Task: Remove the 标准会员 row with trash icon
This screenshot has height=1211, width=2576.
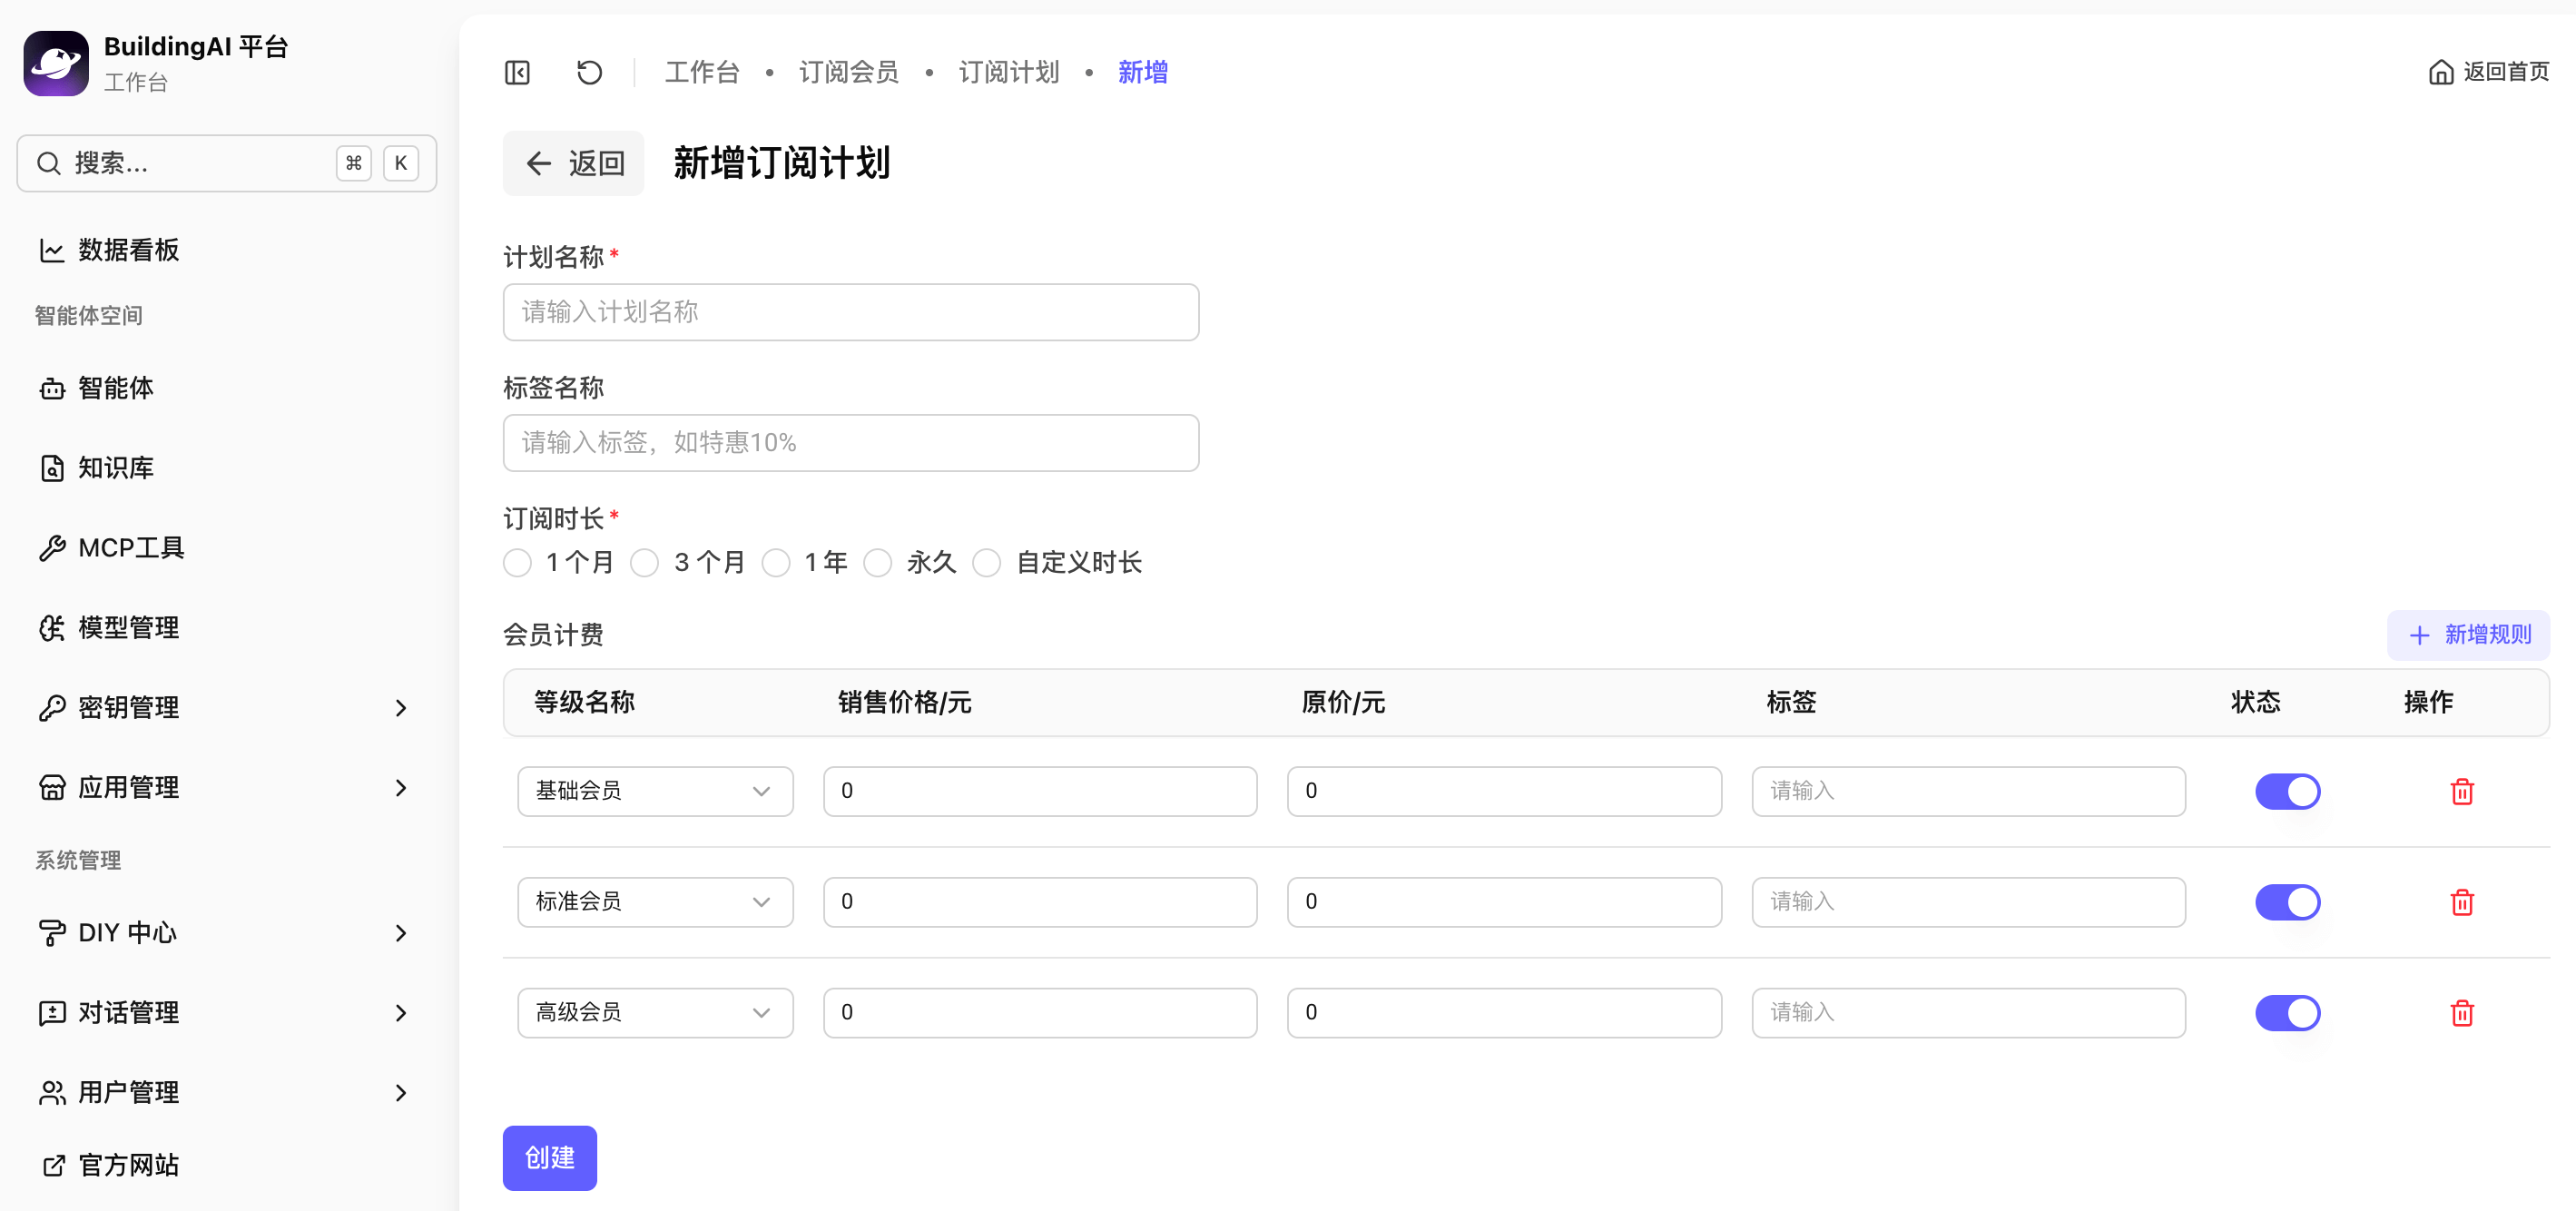Action: (2461, 902)
